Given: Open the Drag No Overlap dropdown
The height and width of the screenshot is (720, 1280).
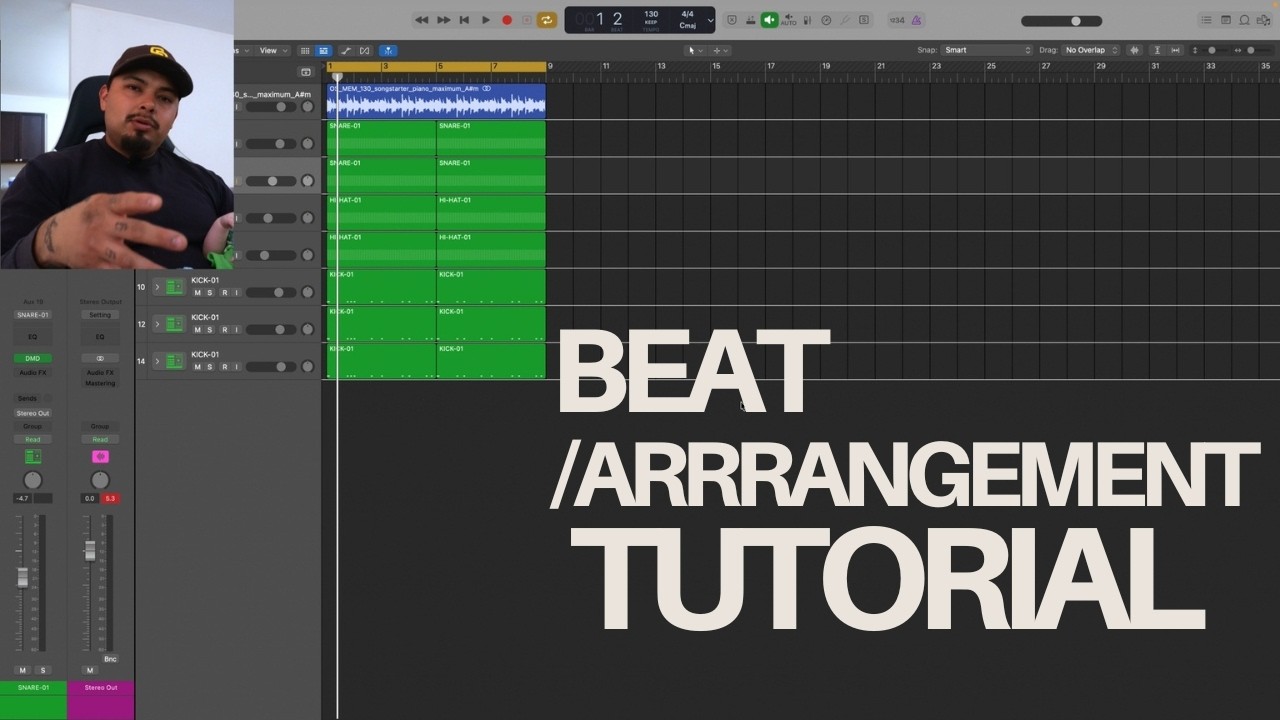Looking at the screenshot, I should (1091, 50).
